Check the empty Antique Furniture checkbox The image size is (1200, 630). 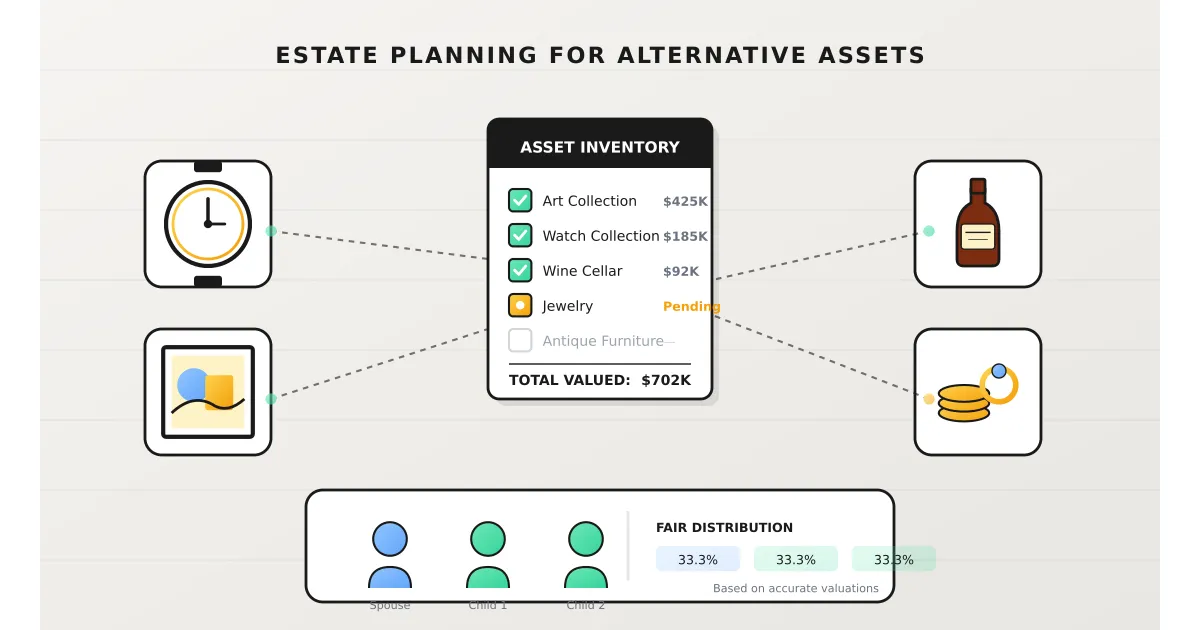[x=520, y=341]
